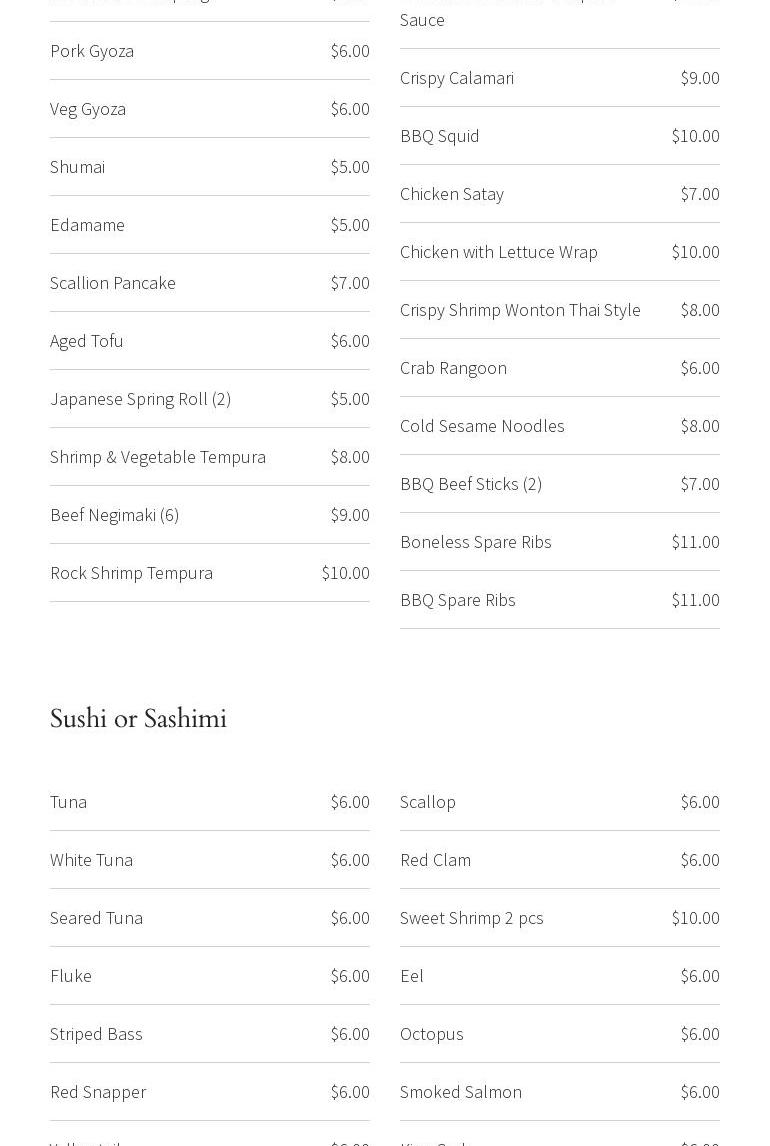Click Shrimp & Vegetable Tempura
Image resolution: width=770 pixels, height=1146 pixels.
pos(158,457)
